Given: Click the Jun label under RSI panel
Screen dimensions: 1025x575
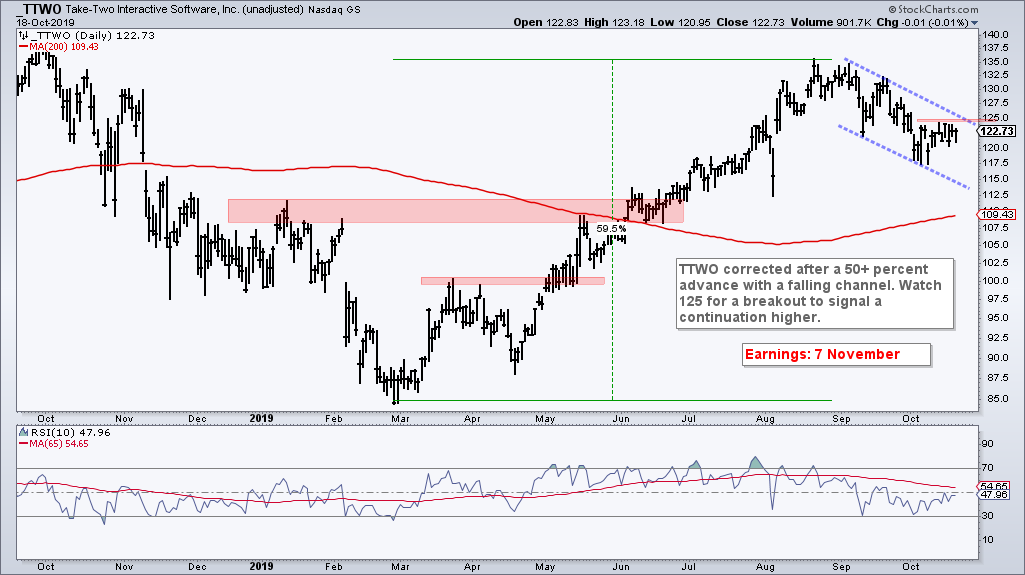Looking at the screenshot, I should click(x=620, y=567).
